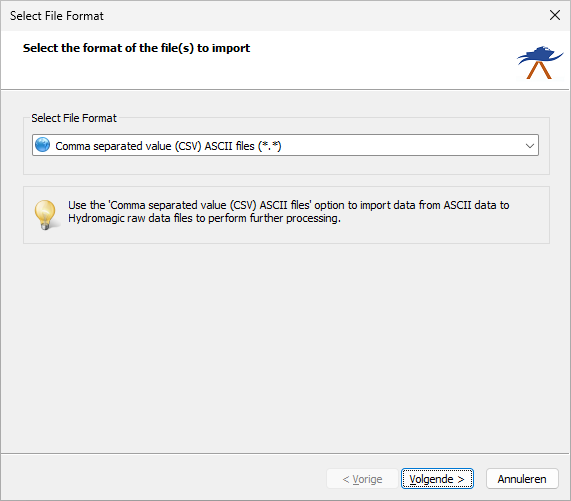Close the Select File Format dialog

click(555, 15)
